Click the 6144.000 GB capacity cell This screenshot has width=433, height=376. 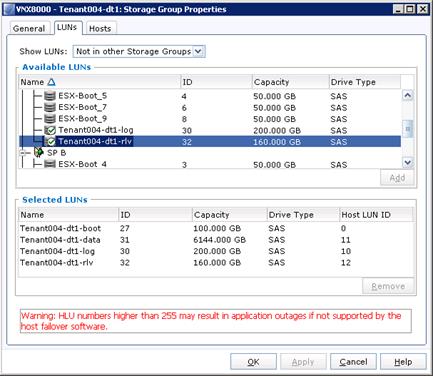pyautogui.click(x=220, y=240)
